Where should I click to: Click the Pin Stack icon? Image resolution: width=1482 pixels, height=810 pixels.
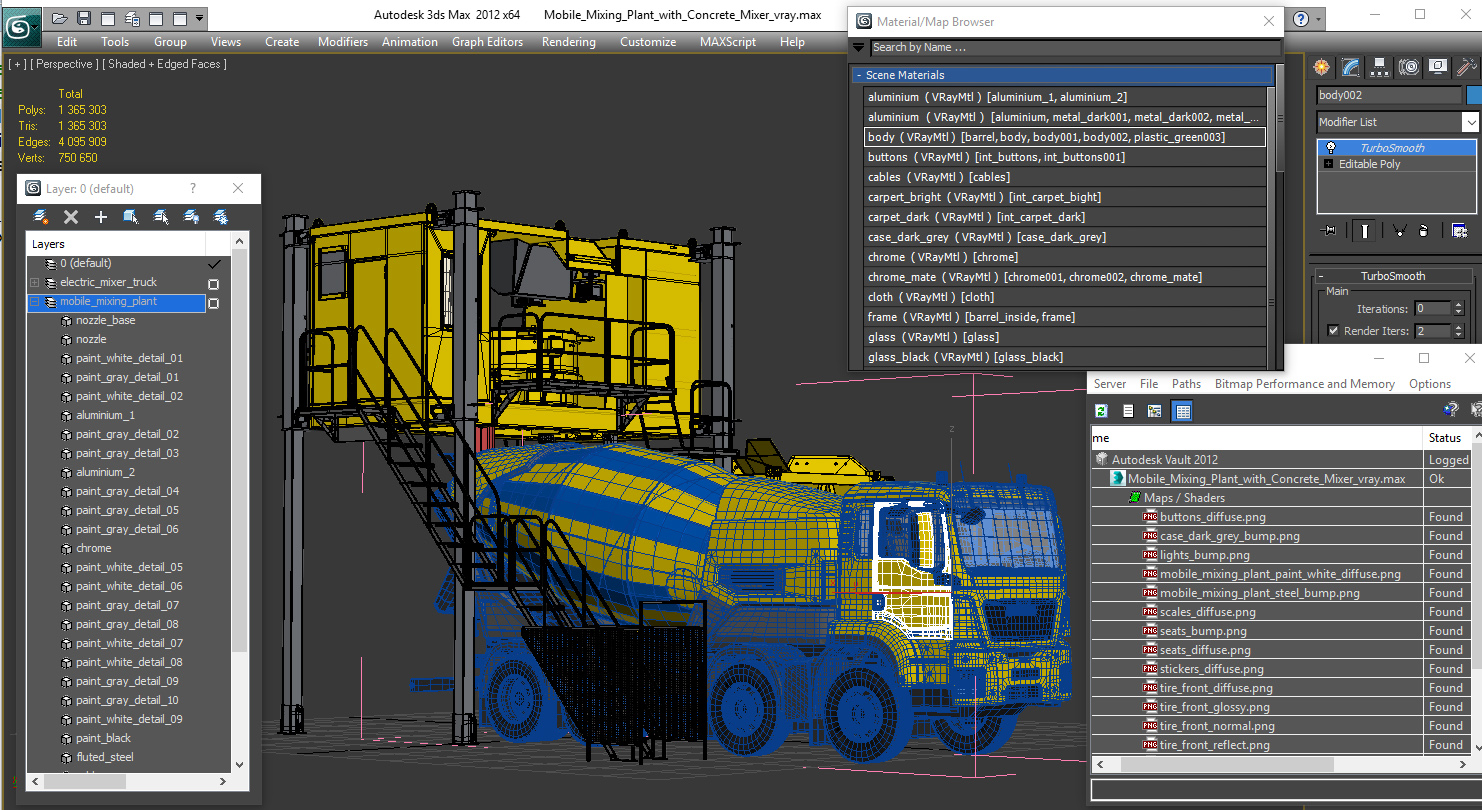click(x=1328, y=231)
